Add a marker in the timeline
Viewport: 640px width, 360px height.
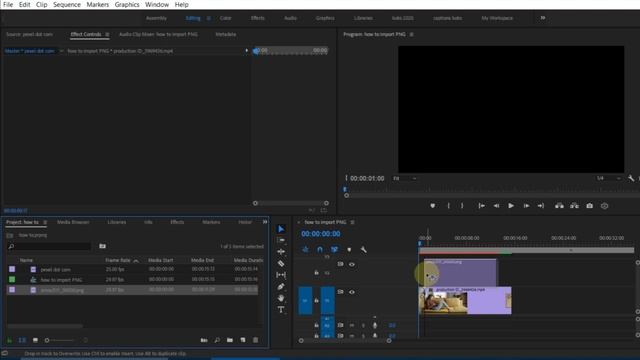349,249
